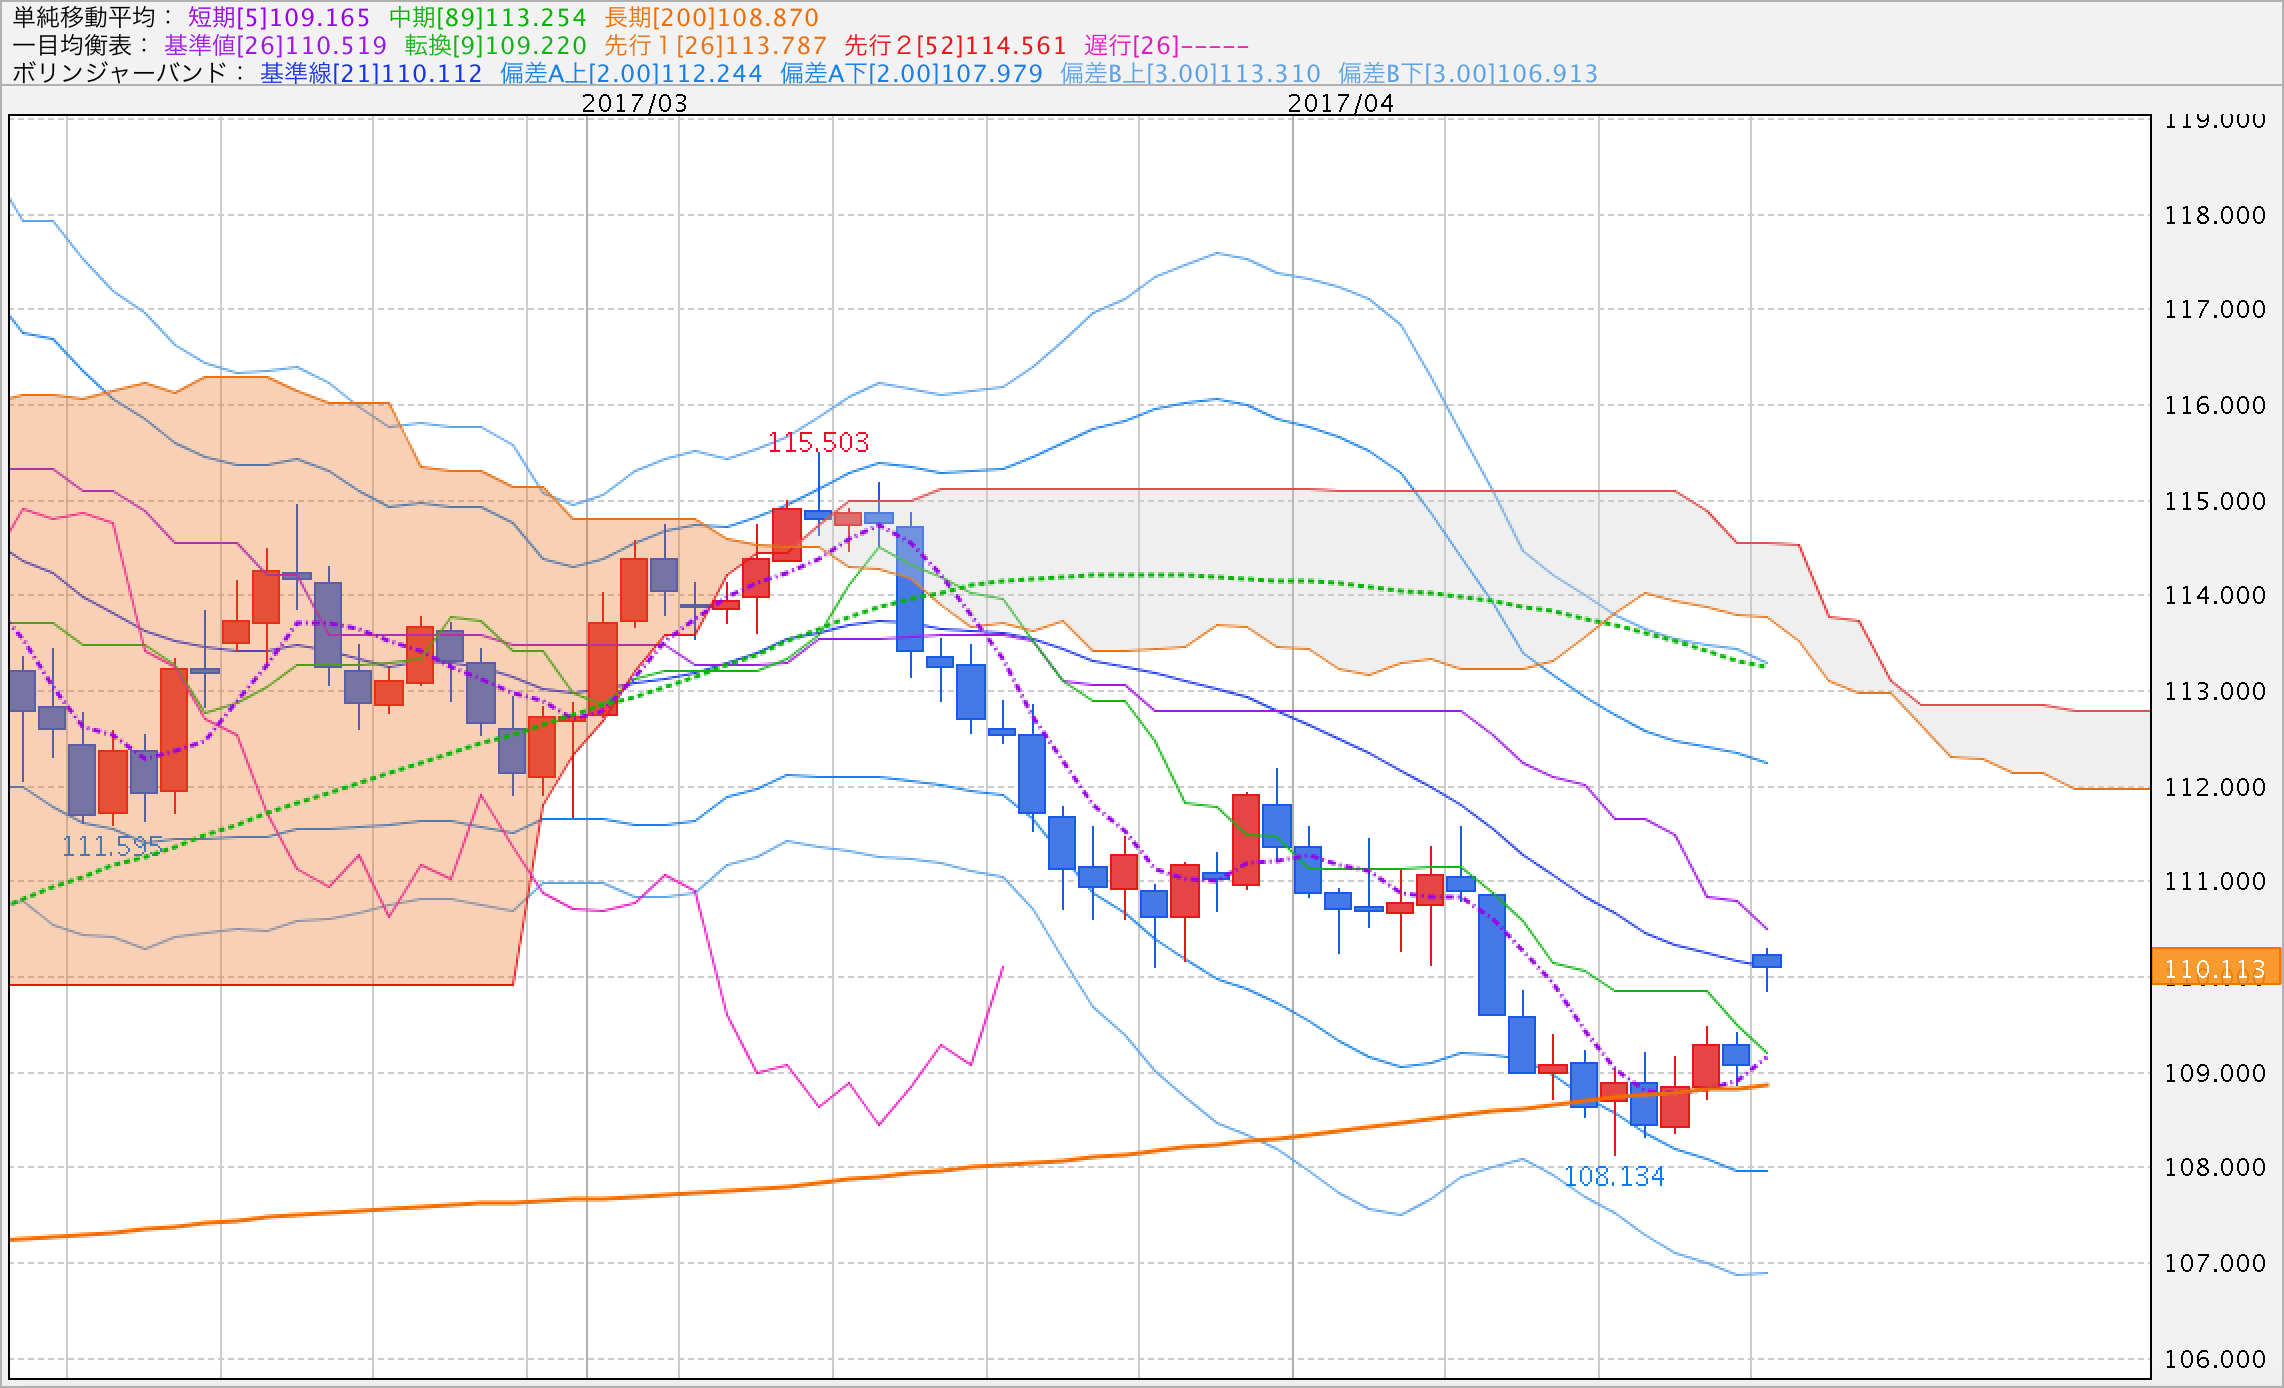Select the 2017/04 date marker
The height and width of the screenshot is (1388, 2284).
pyautogui.click(x=1340, y=103)
